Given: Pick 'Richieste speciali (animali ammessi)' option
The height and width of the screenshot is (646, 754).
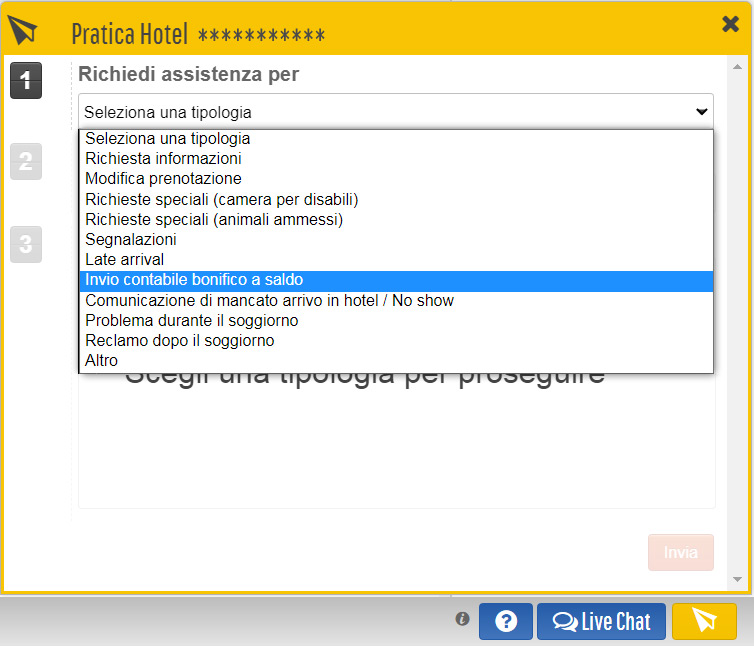Looking at the screenshot, I should click(214, 219).
